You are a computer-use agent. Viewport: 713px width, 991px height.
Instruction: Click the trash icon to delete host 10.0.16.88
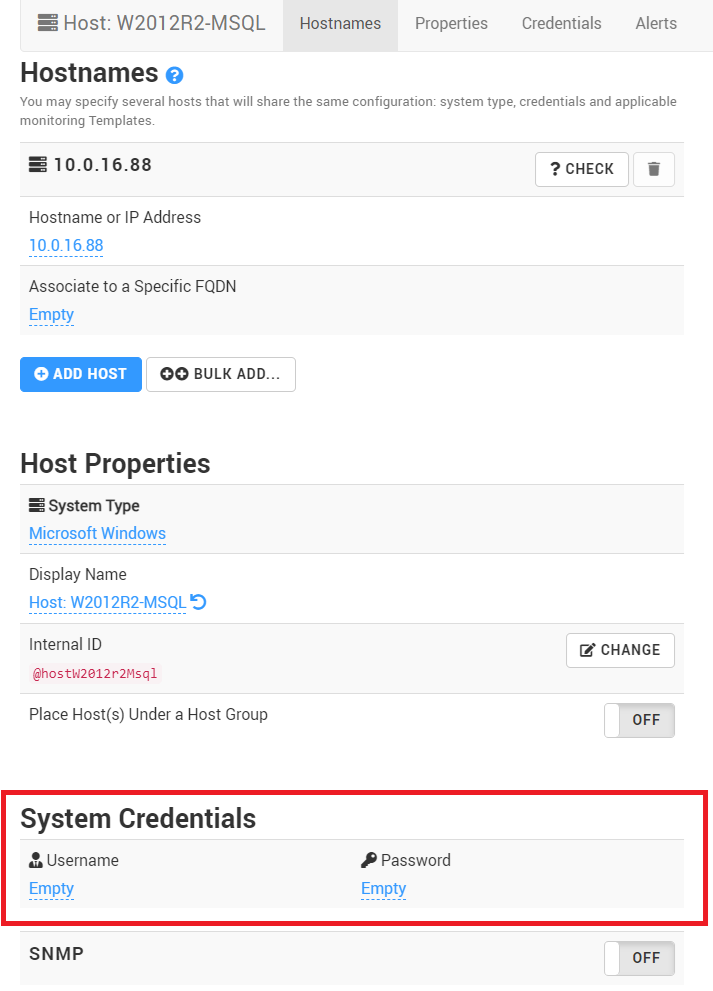click(654, 169)
